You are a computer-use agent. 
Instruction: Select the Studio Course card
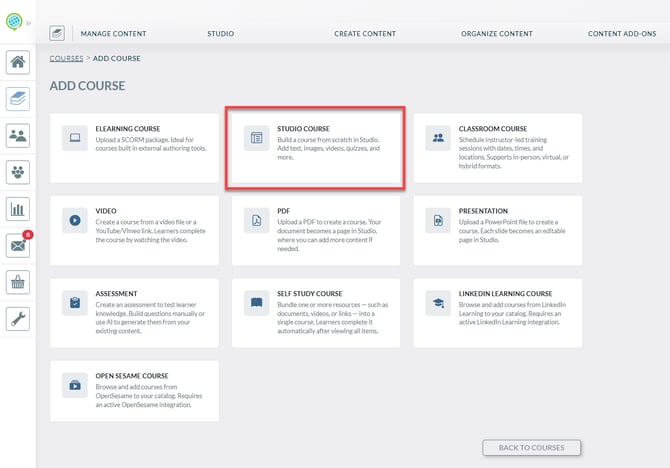316,148
